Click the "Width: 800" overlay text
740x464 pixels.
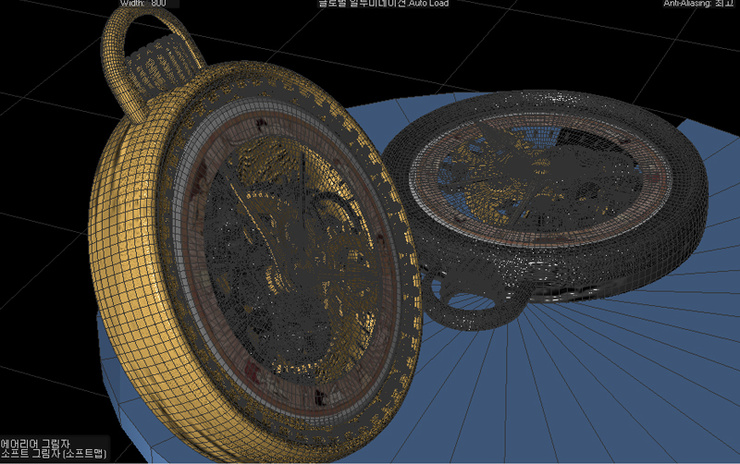click(x=143, y=3)
